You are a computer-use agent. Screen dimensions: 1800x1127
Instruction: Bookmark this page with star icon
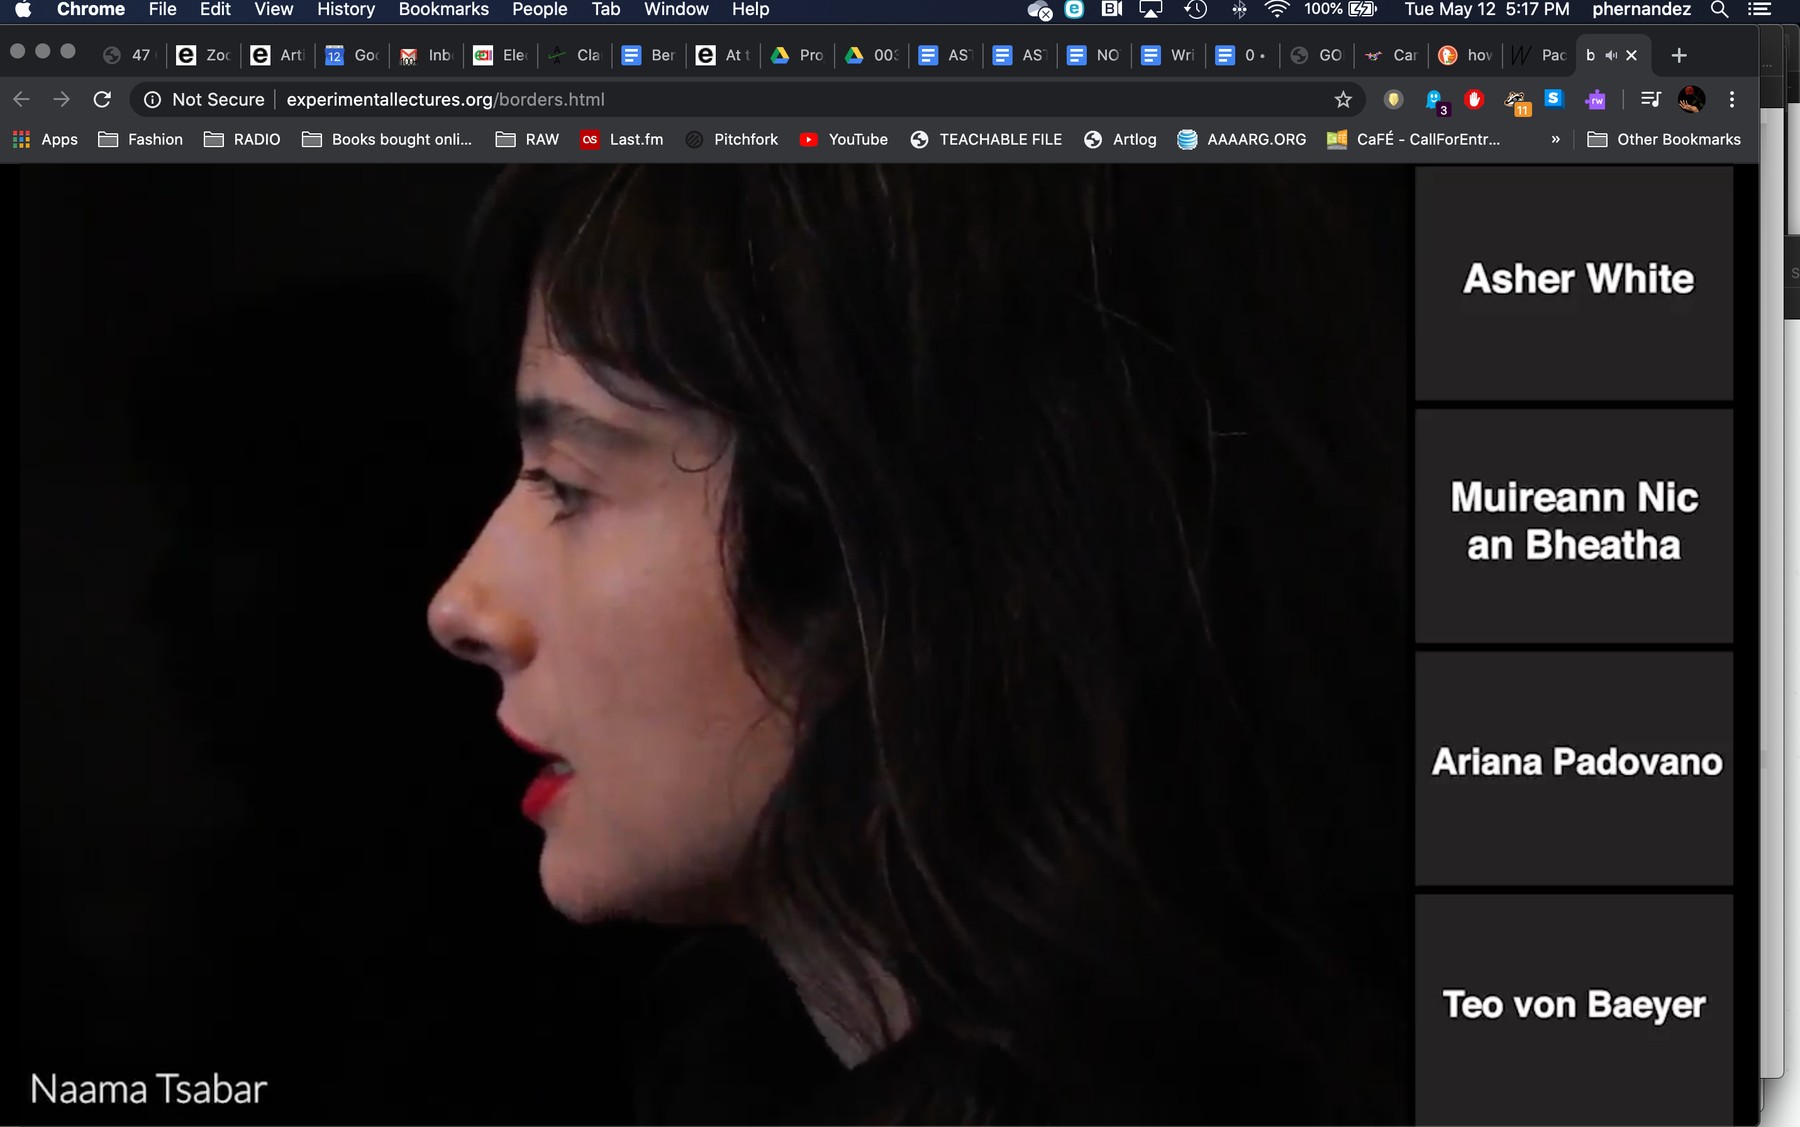(1343, 99)
